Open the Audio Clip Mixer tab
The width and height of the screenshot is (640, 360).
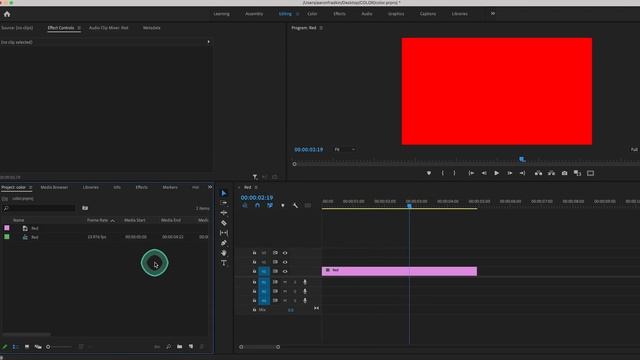pos(109,28)
